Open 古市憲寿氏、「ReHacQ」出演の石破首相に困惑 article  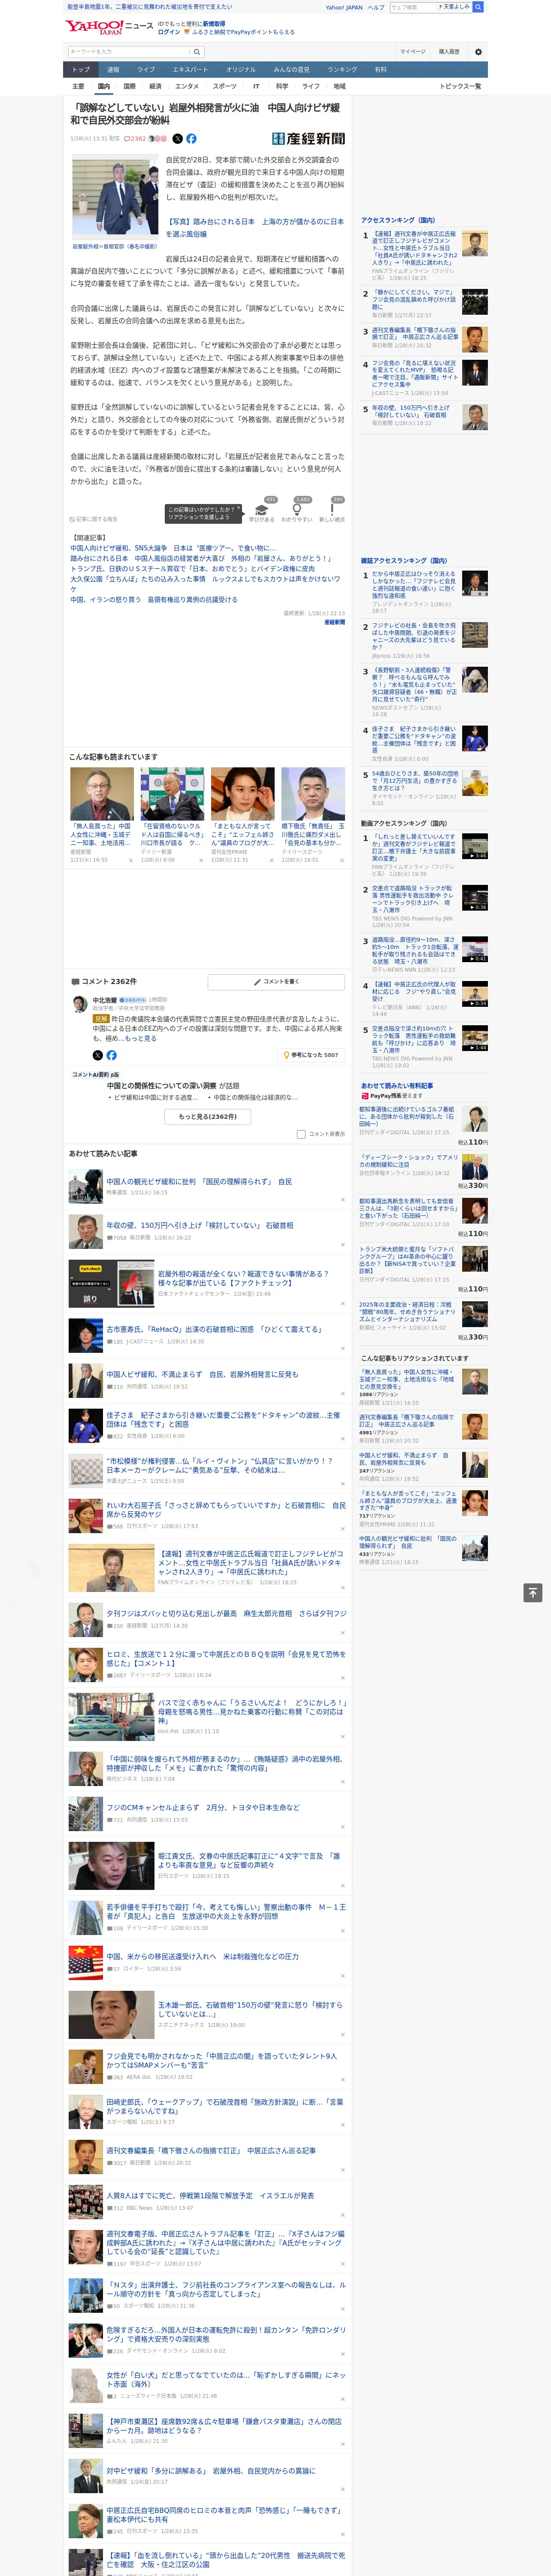click(214, 1329)
